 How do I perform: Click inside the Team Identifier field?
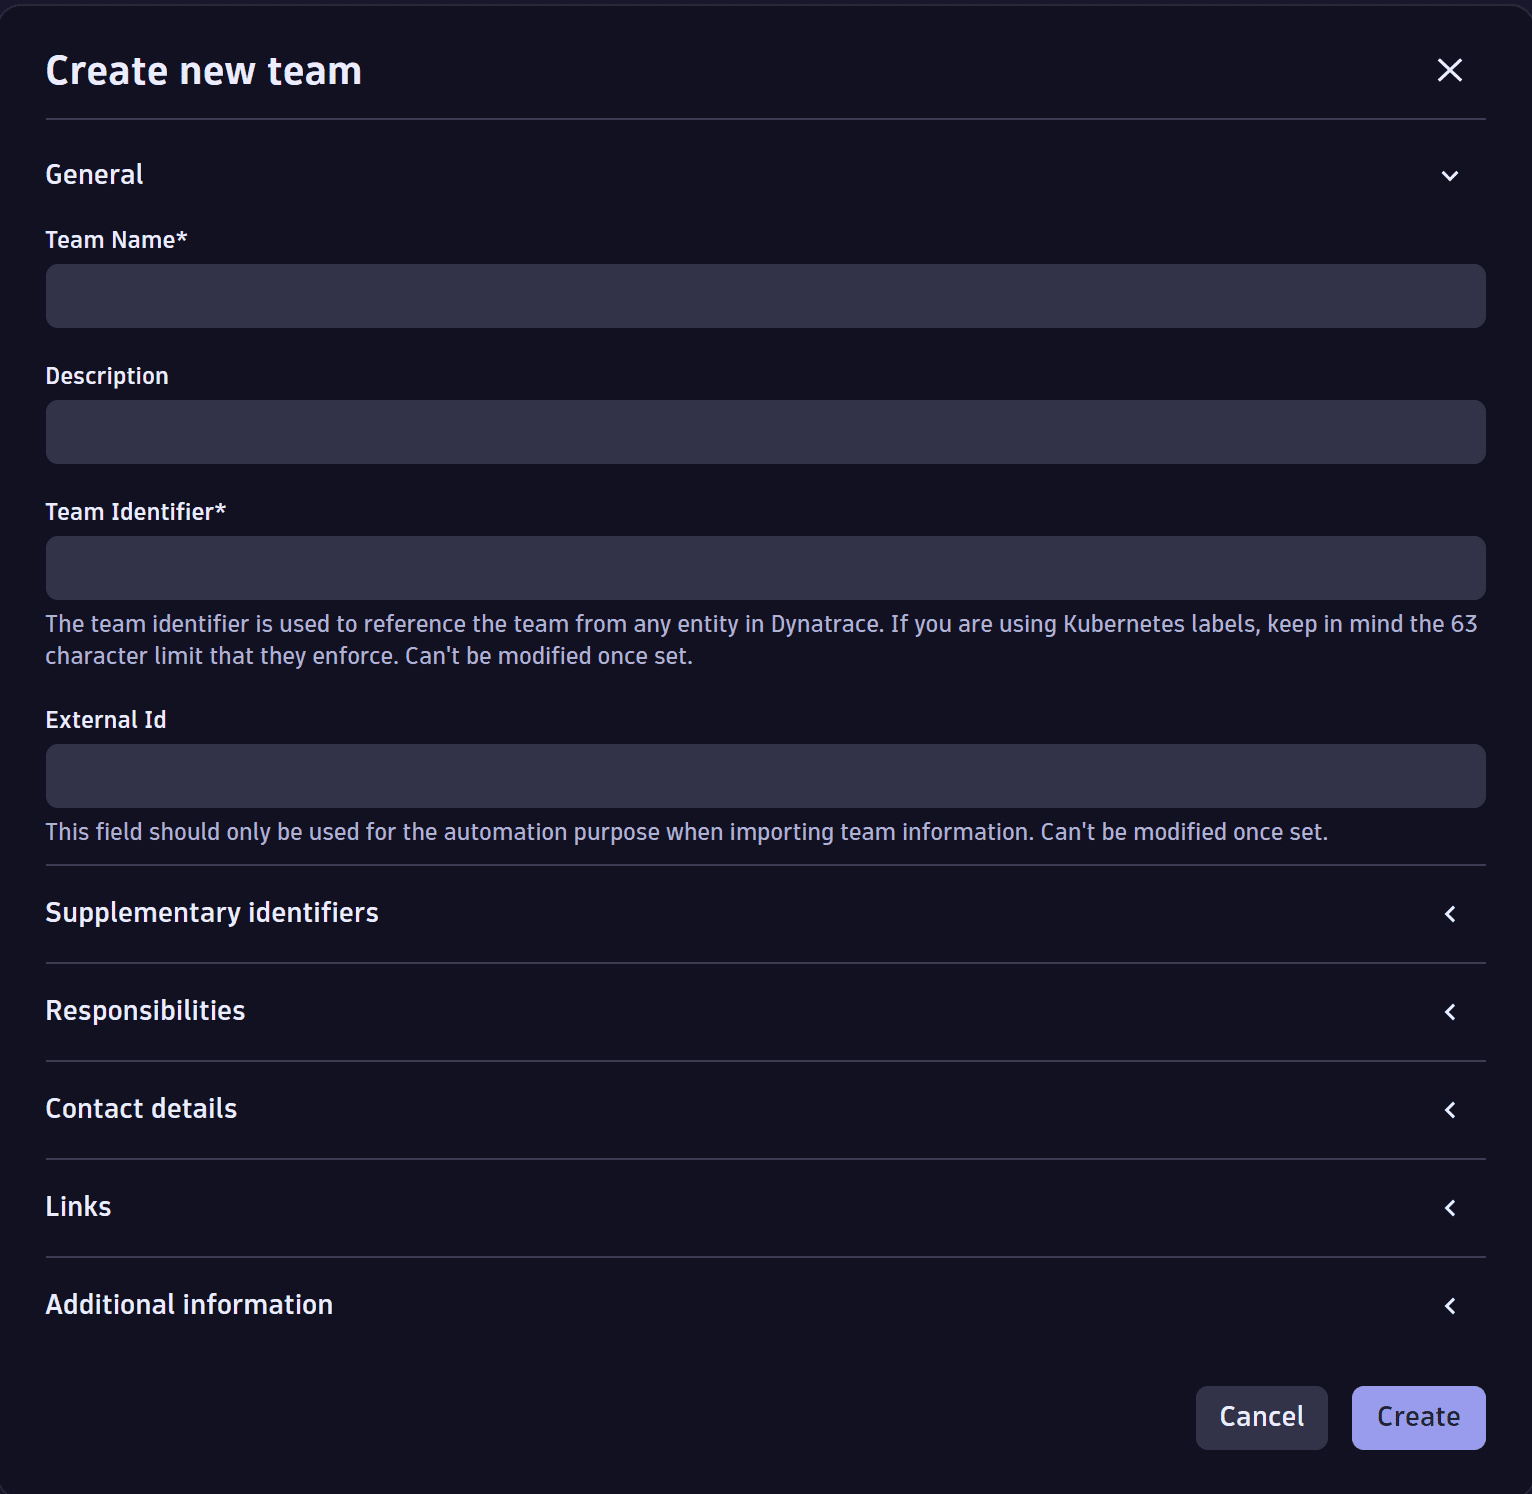tap(765, 567)
